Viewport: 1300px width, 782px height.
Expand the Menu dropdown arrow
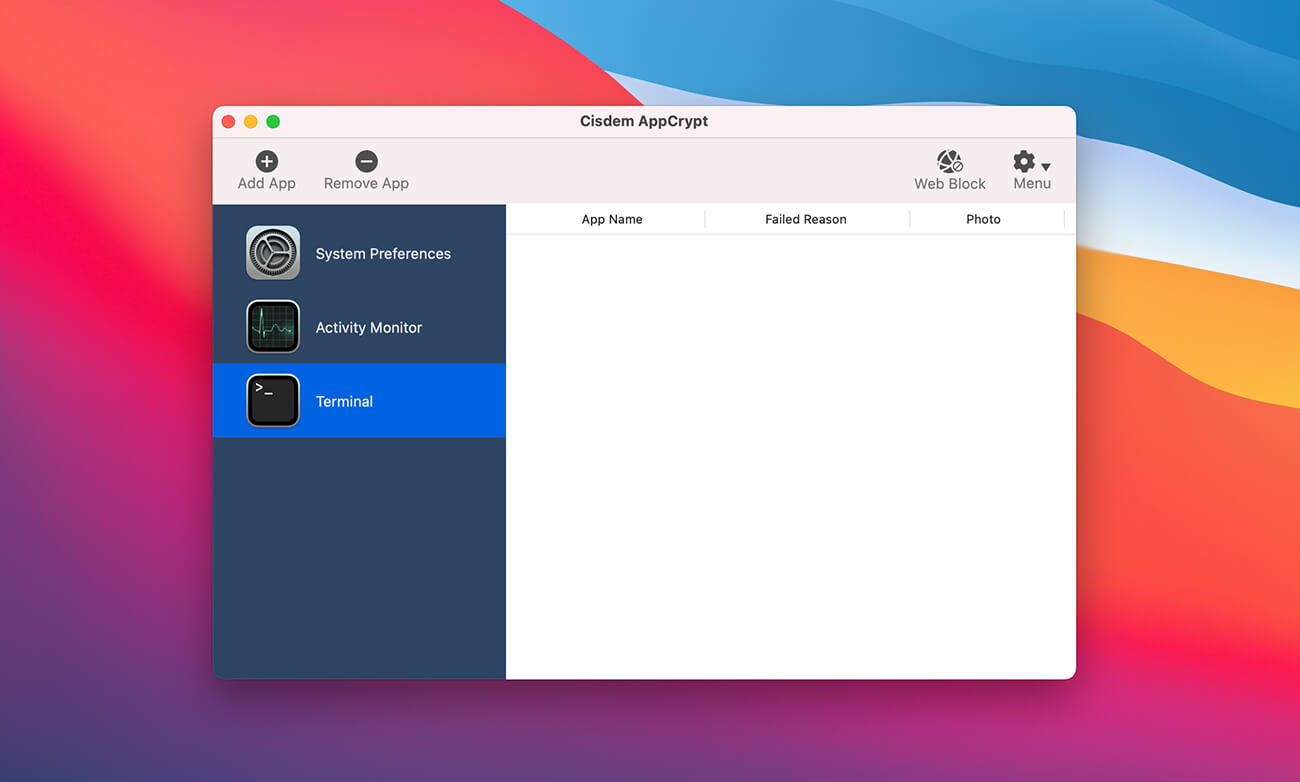coord(1046,167)
